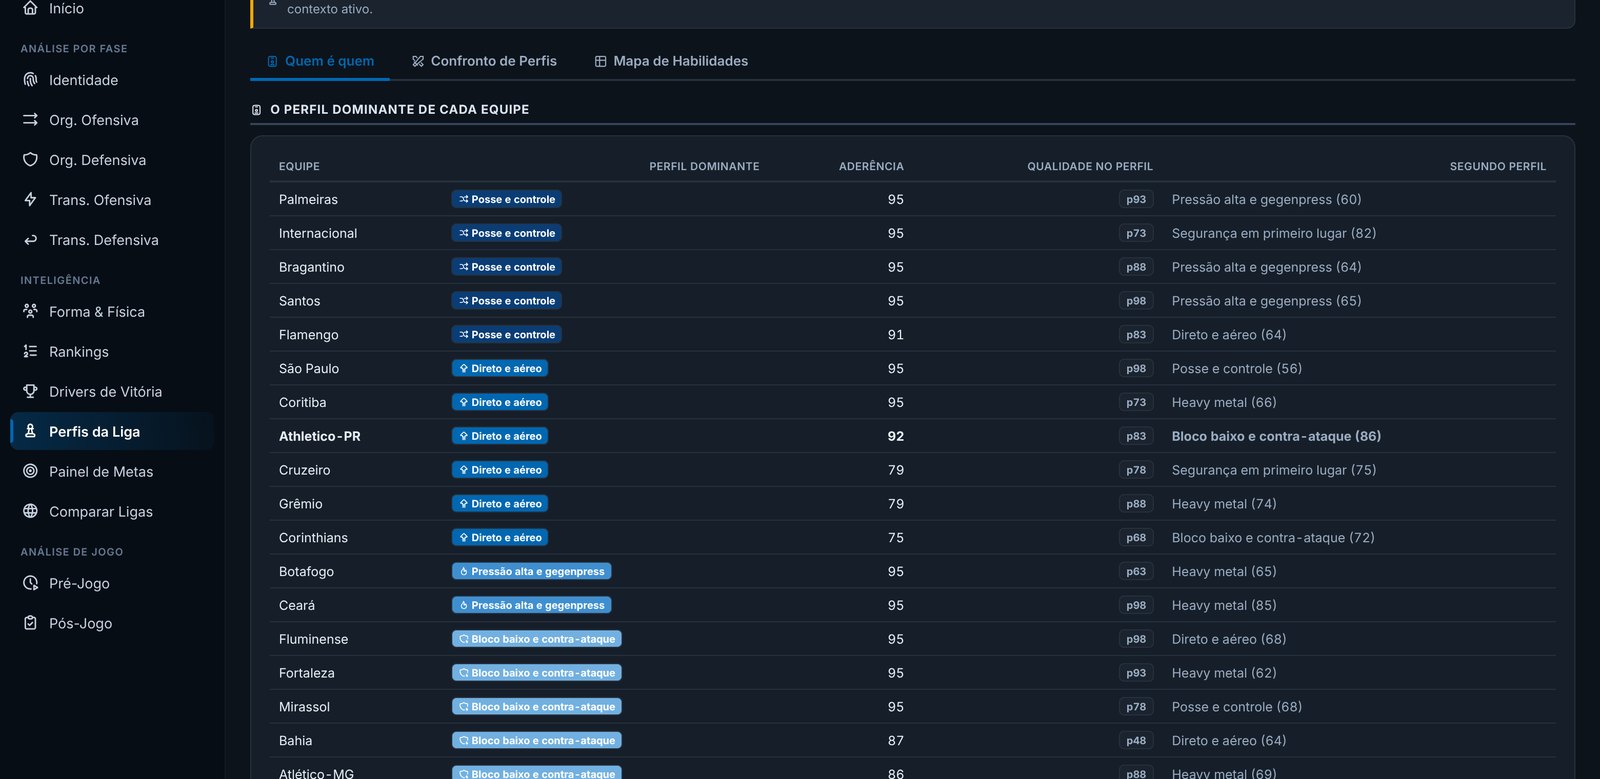Click the Perfil Dominante column header

pyautogui.click(x=704, y=166)
